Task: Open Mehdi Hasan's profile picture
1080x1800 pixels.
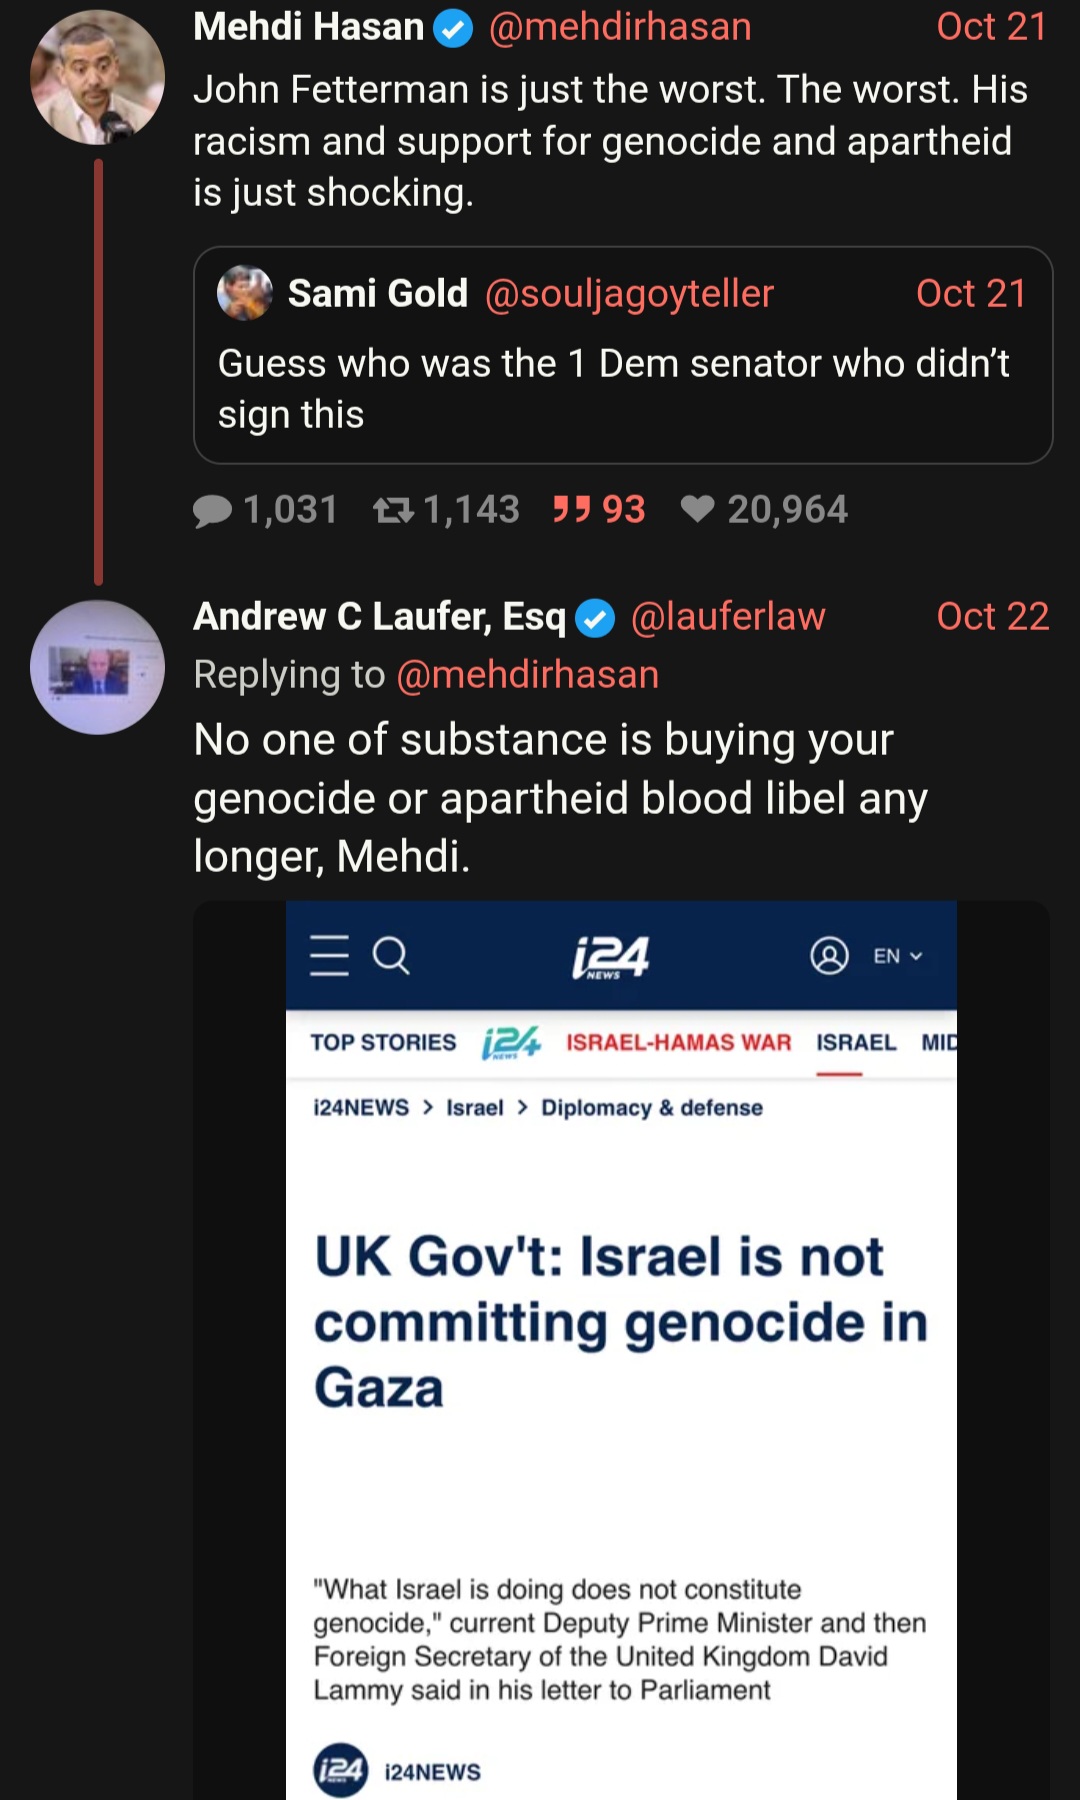Action: pos(97,77)
